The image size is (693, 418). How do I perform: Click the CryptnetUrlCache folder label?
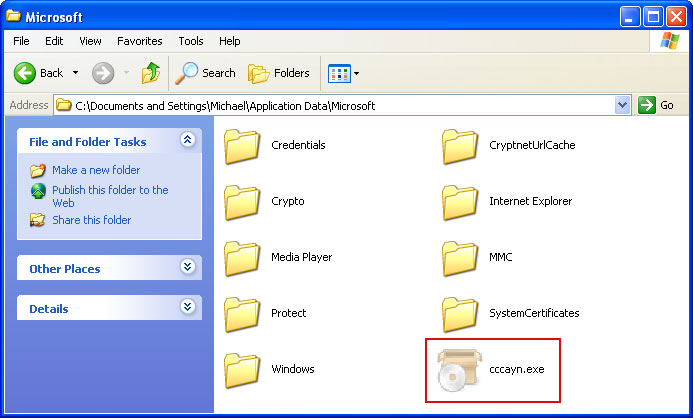tap(532, 145)
